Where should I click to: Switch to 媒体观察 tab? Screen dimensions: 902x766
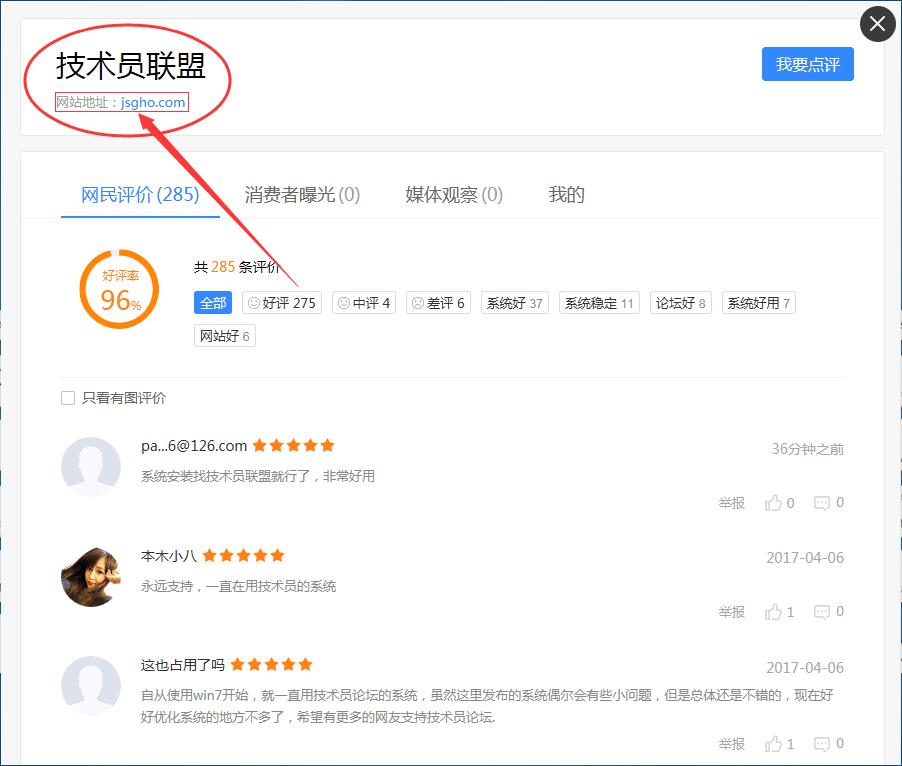pos(454,195)
